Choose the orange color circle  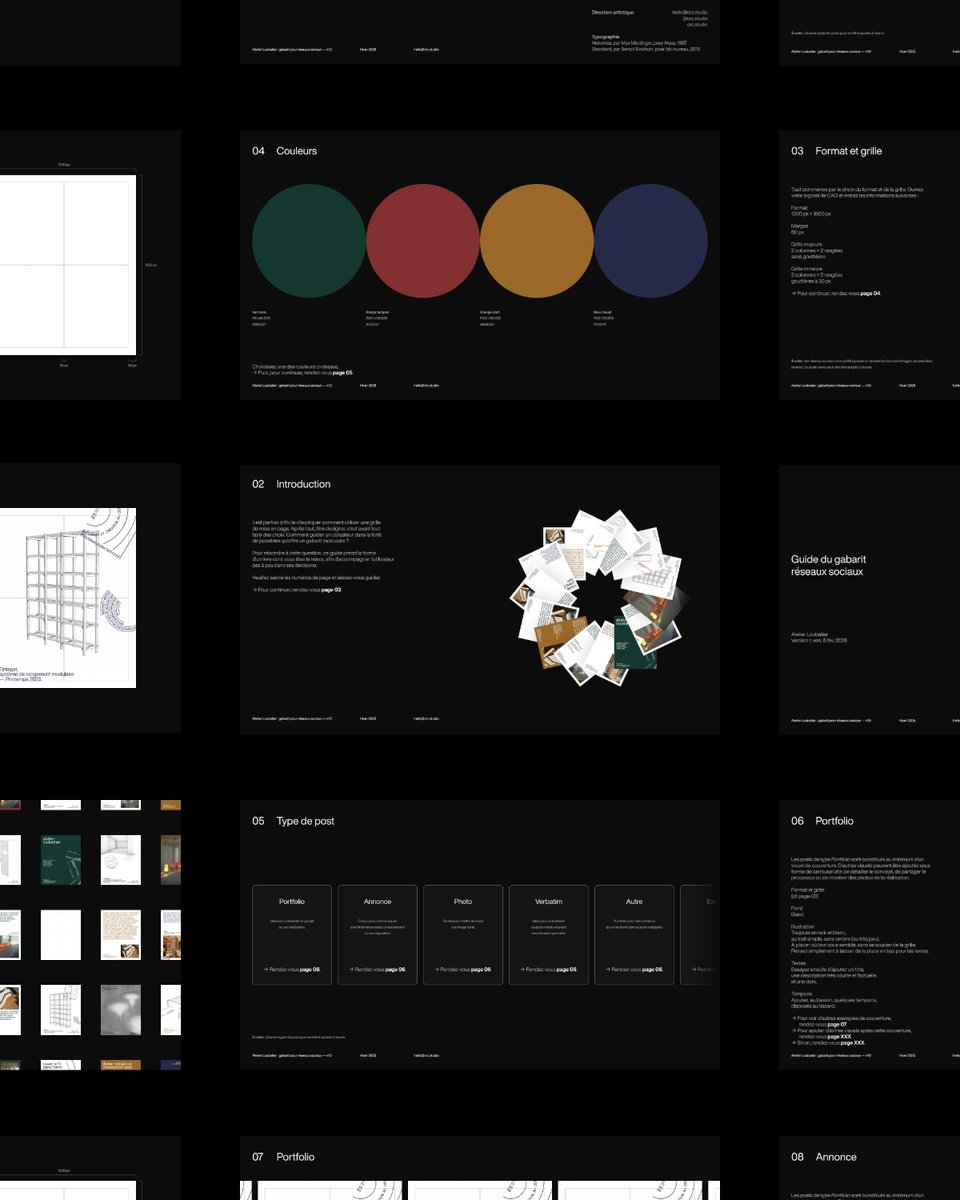pyautogui.click(x=537, y=241)
